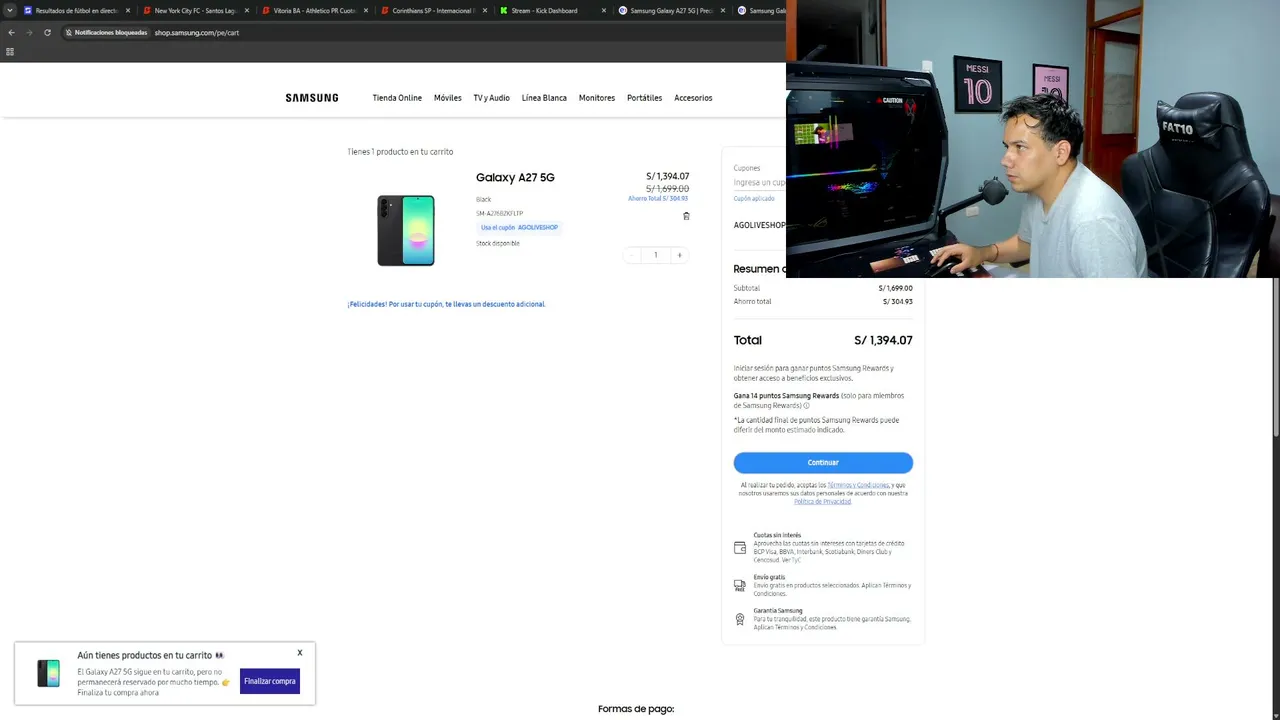Screen dimensions: 1280x720
Task: Click browser forward arrow
Action: point(29,33)
